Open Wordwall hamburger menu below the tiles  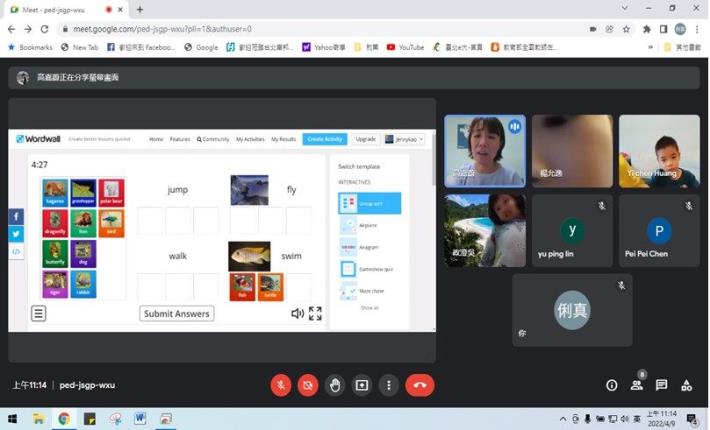point(39,313)
